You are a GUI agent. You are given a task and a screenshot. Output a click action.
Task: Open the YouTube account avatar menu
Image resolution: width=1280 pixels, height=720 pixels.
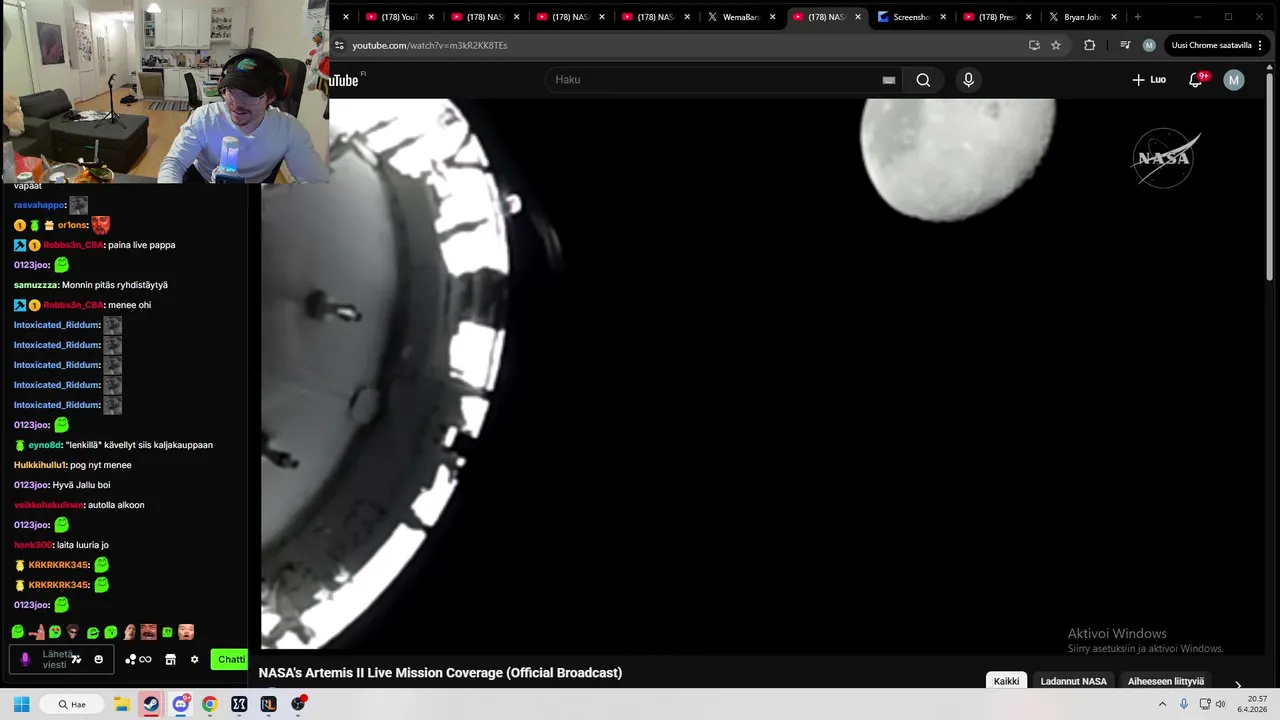(x=1234, y=80)
